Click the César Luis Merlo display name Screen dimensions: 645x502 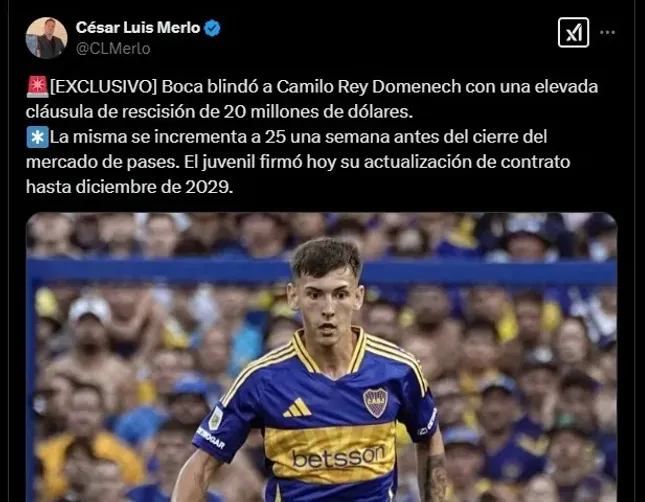point(138,28)
